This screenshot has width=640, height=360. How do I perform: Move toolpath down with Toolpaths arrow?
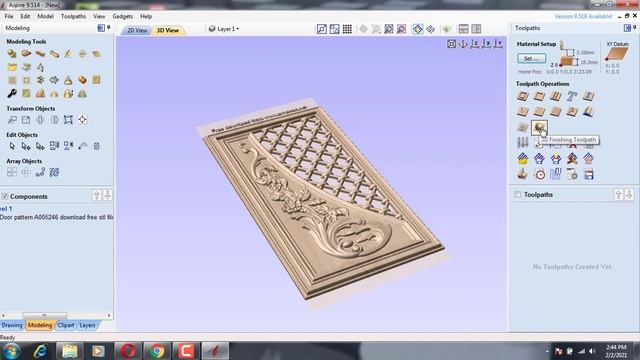click(629, 195)
